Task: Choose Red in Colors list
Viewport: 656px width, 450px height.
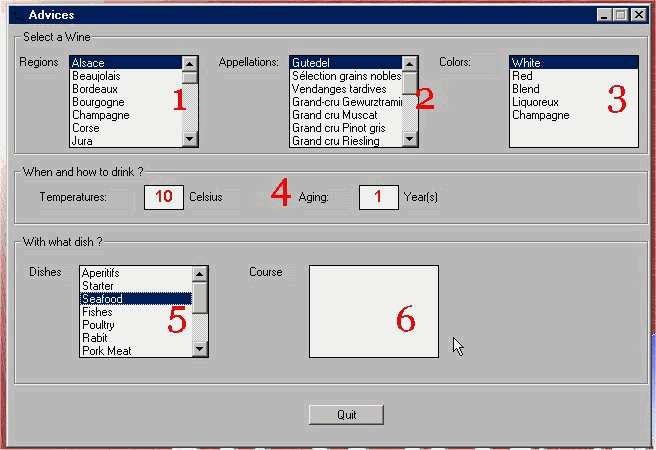Action: [522, 76]
